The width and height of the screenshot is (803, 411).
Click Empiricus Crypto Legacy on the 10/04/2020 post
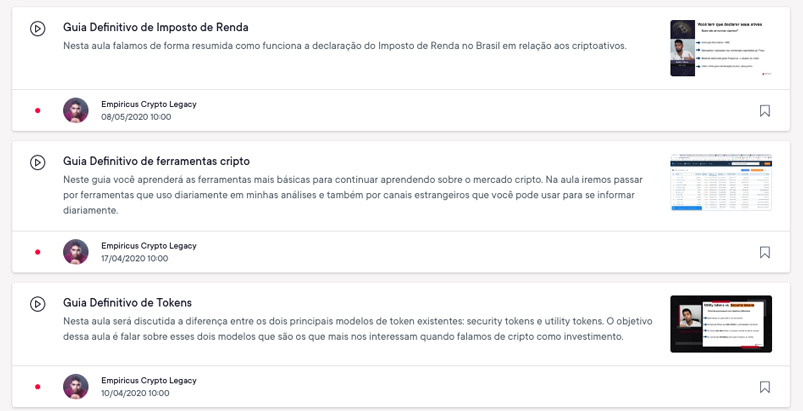pos(148,381)
